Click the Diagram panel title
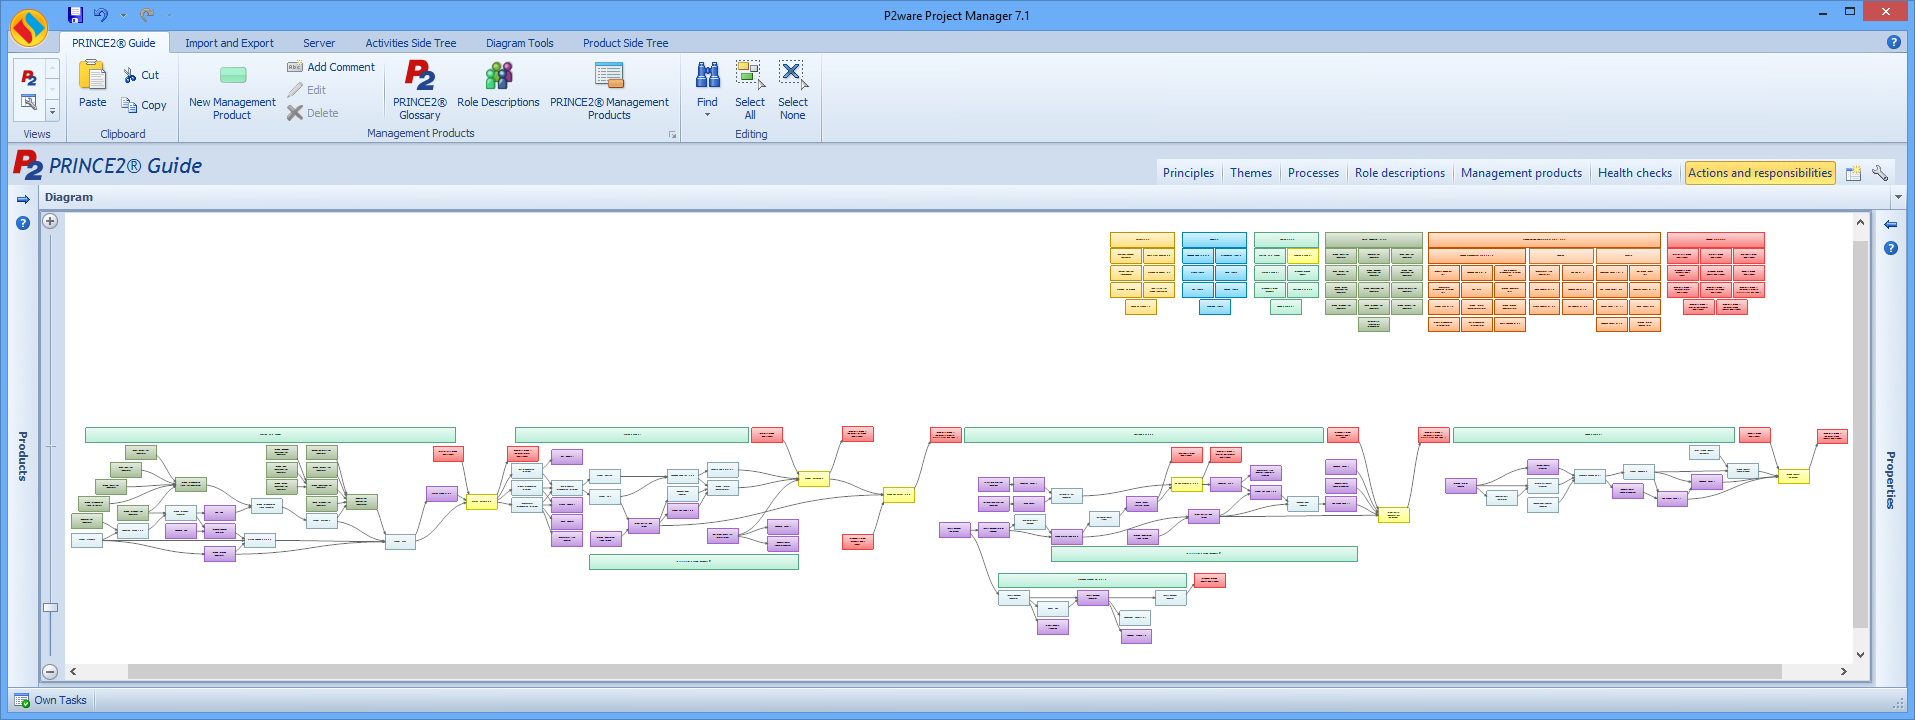Image resolution: width=1915 pixels, height=720 pixels. pos(69,197)
